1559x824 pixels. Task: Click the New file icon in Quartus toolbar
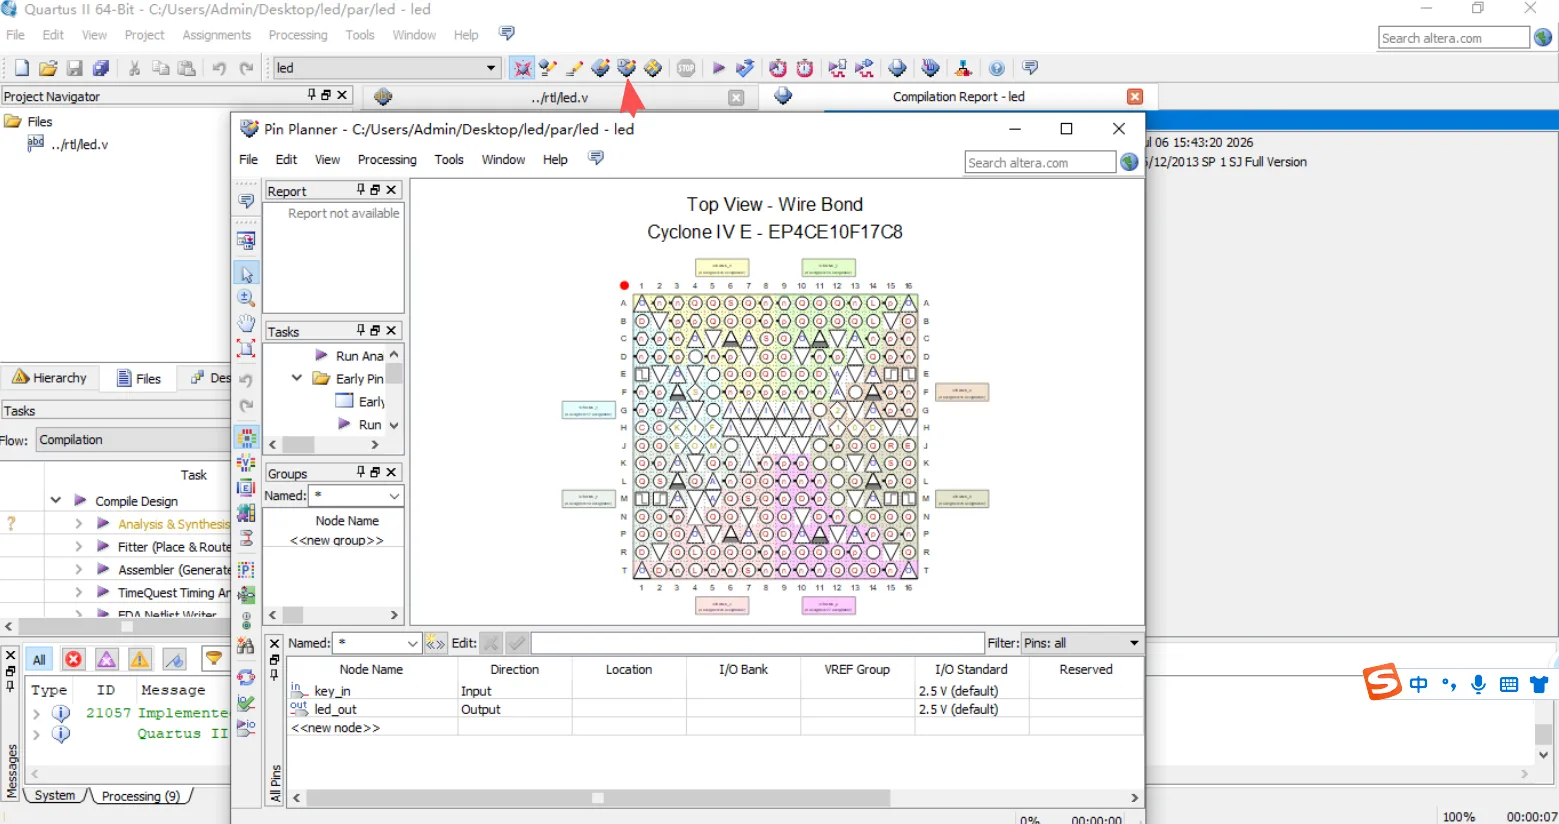pyautogui.click(x=21, y=68)
